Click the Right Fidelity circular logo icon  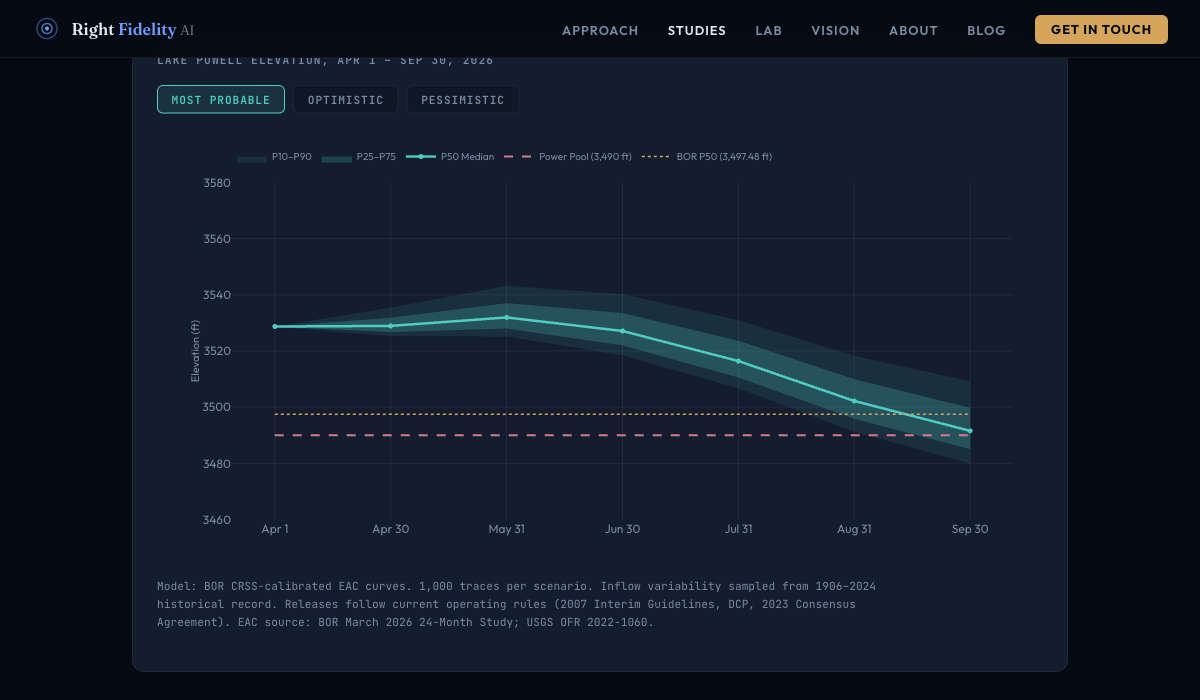[47, 29]
